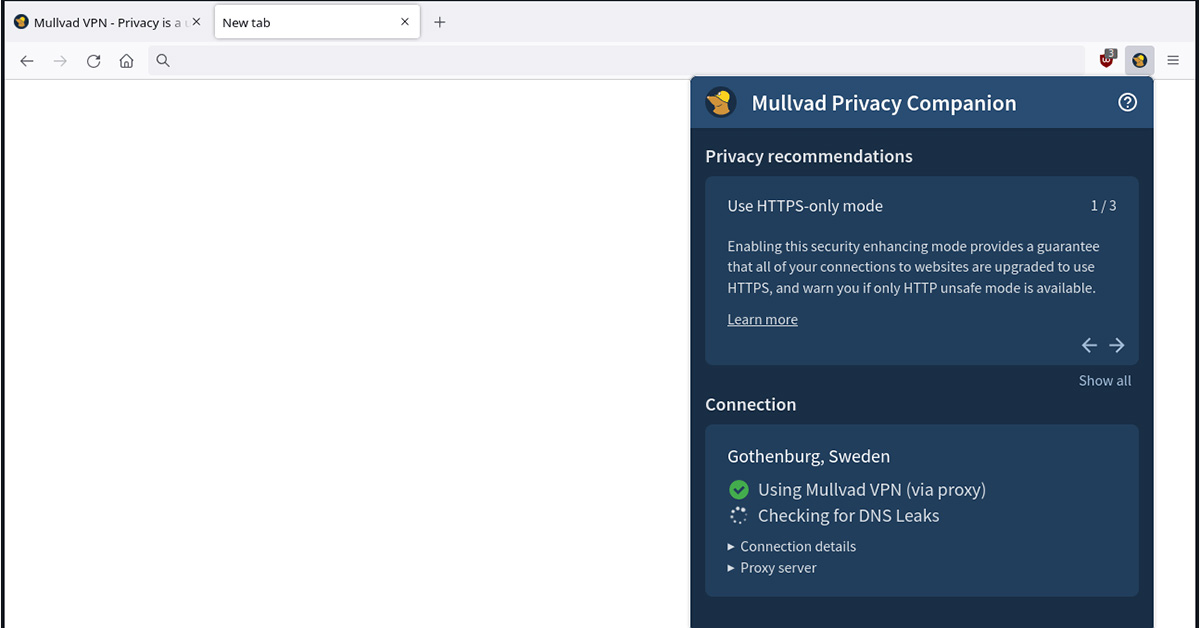Open the help question mark icon
Image resolution: width=1200 pixels, height=628 pixels.
(1127, 102)
